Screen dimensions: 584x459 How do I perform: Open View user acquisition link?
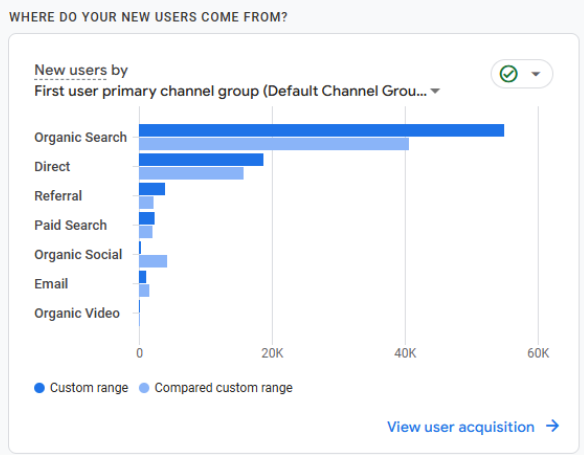point(461,427)
